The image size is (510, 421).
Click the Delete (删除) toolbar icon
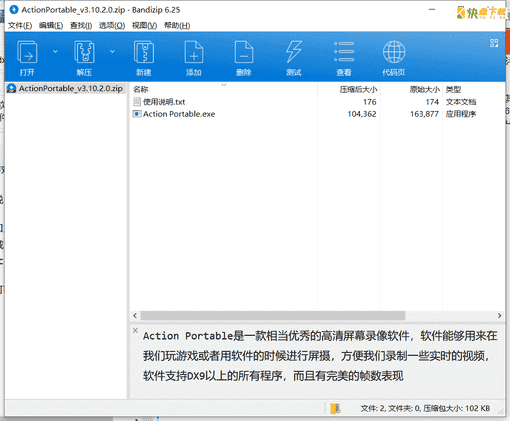pyautogui.click(x=244, y=52)
